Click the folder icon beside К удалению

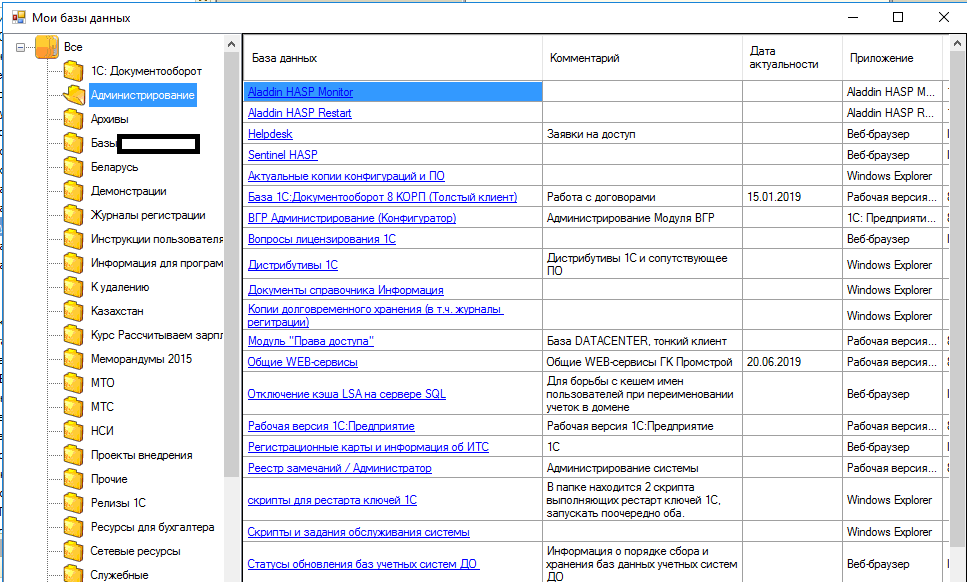point(73,287)
